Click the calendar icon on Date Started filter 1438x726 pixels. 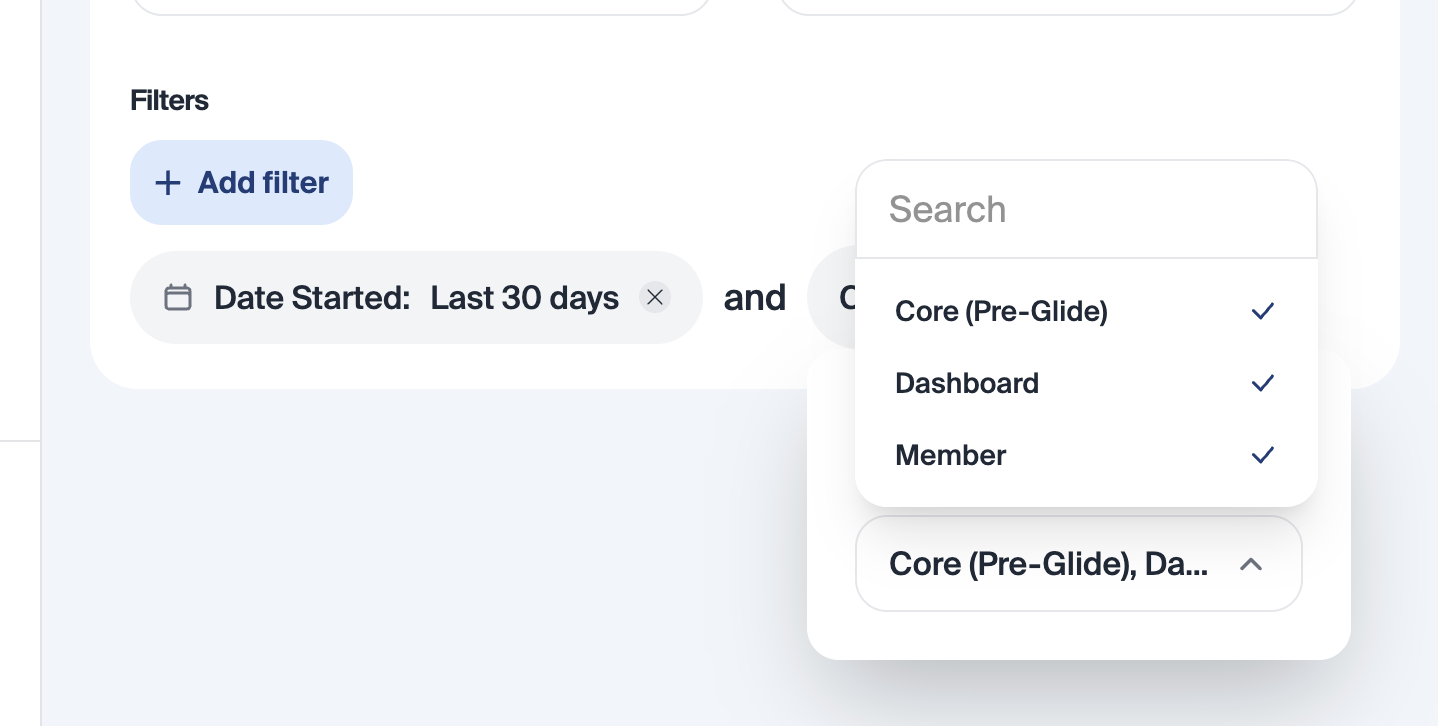178,298
